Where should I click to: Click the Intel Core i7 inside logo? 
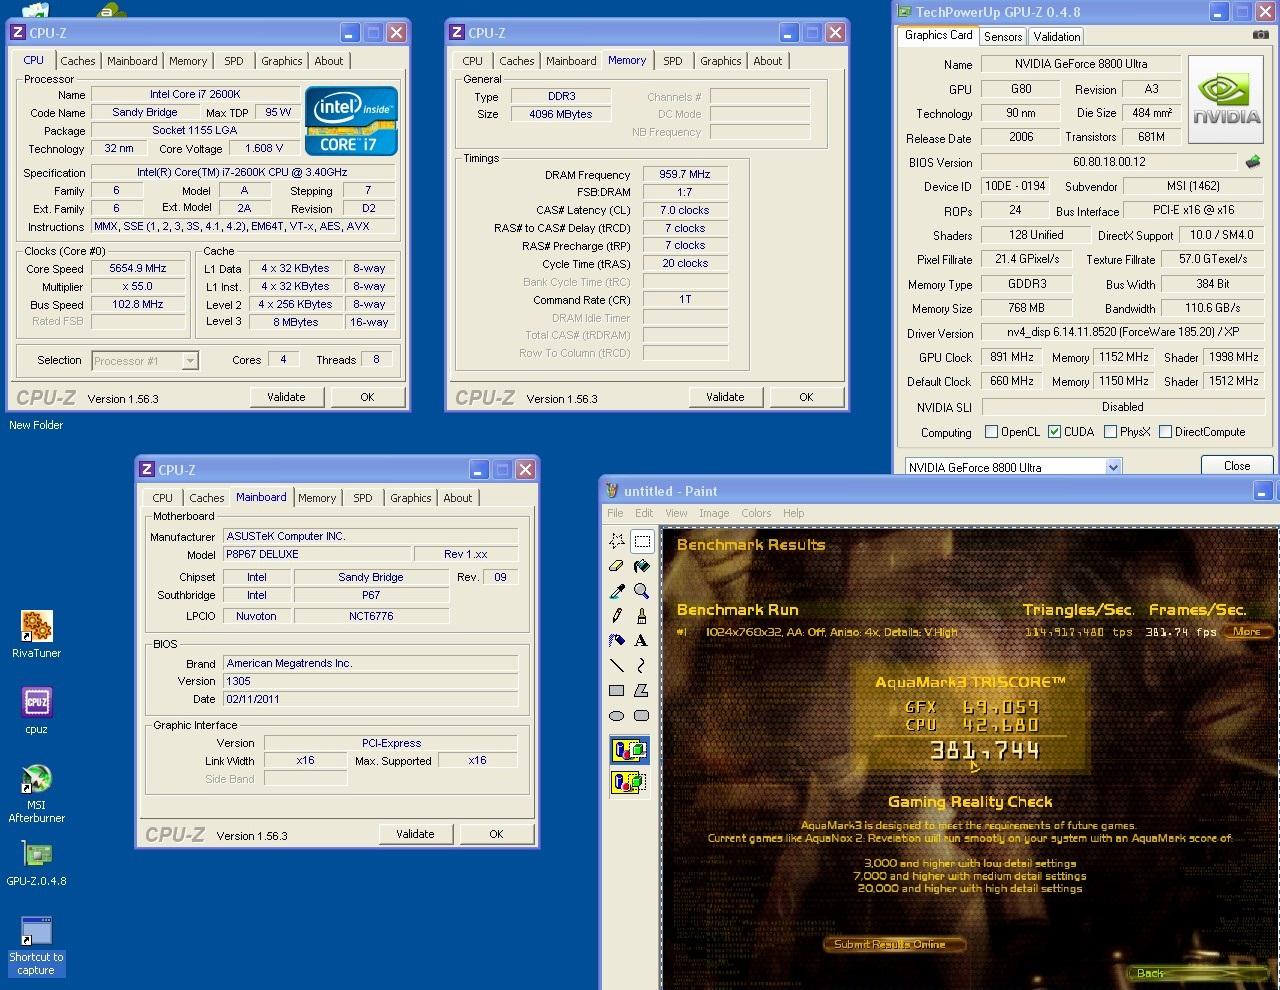[x=352, y=121]
